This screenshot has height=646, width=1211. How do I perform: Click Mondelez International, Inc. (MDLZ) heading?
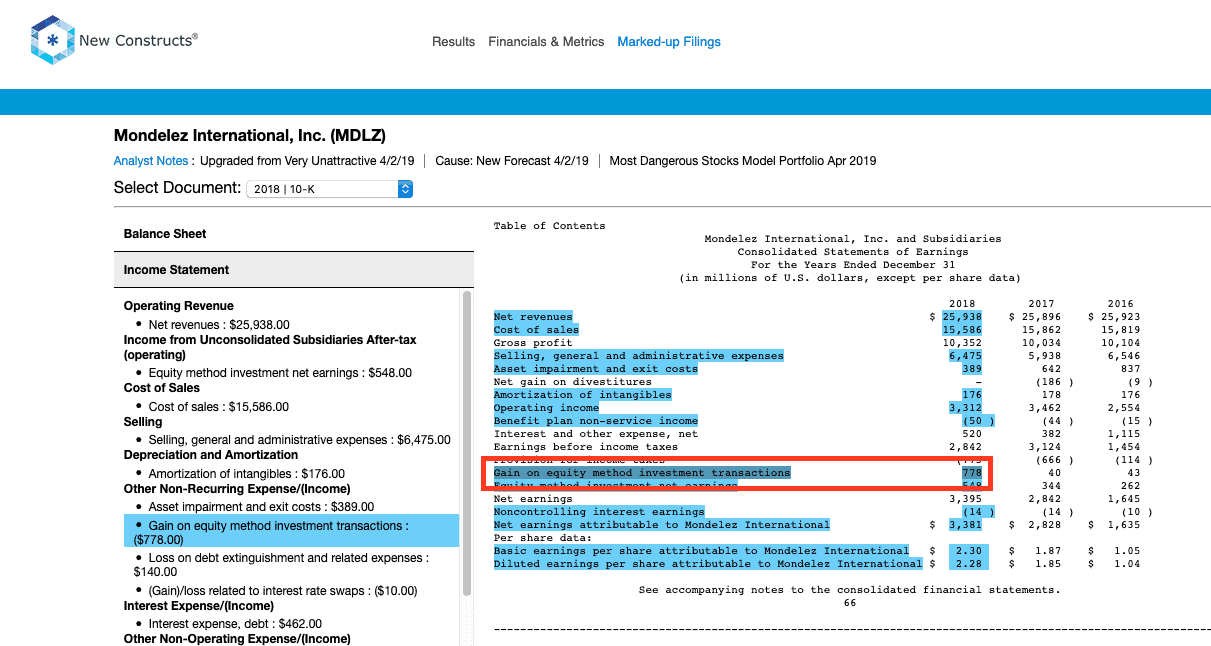click(250, 135)
